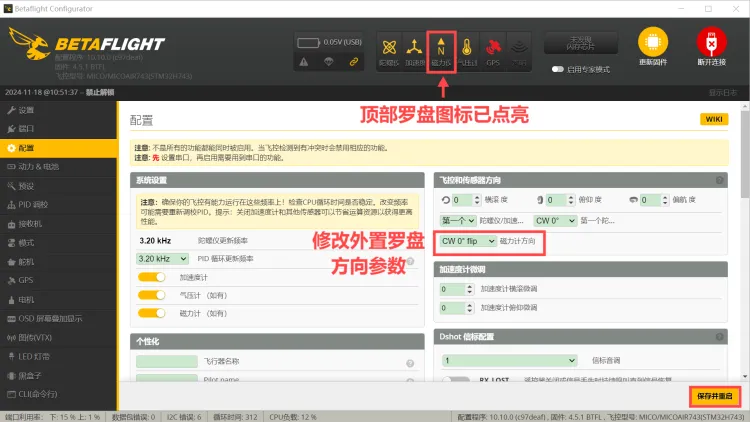Open the OSD tab
The width and height of the screenshot is (750, 422).
[x=58, y=319]
